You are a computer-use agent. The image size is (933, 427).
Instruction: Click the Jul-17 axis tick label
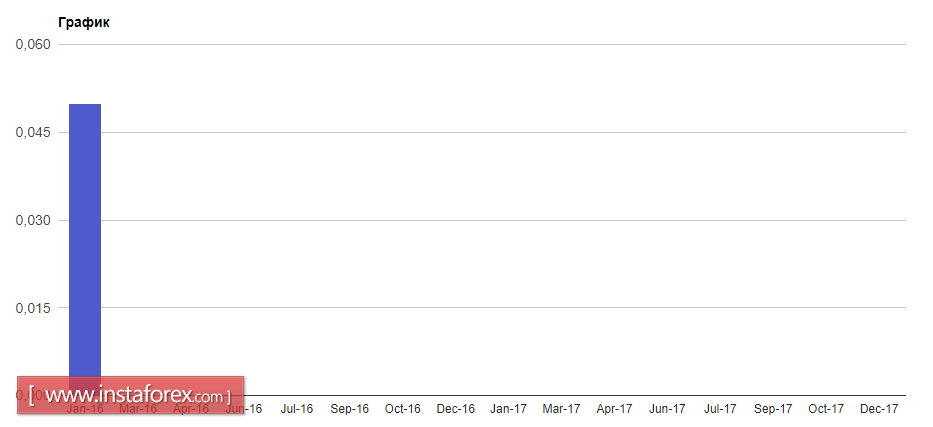click(x=719, y=409)
